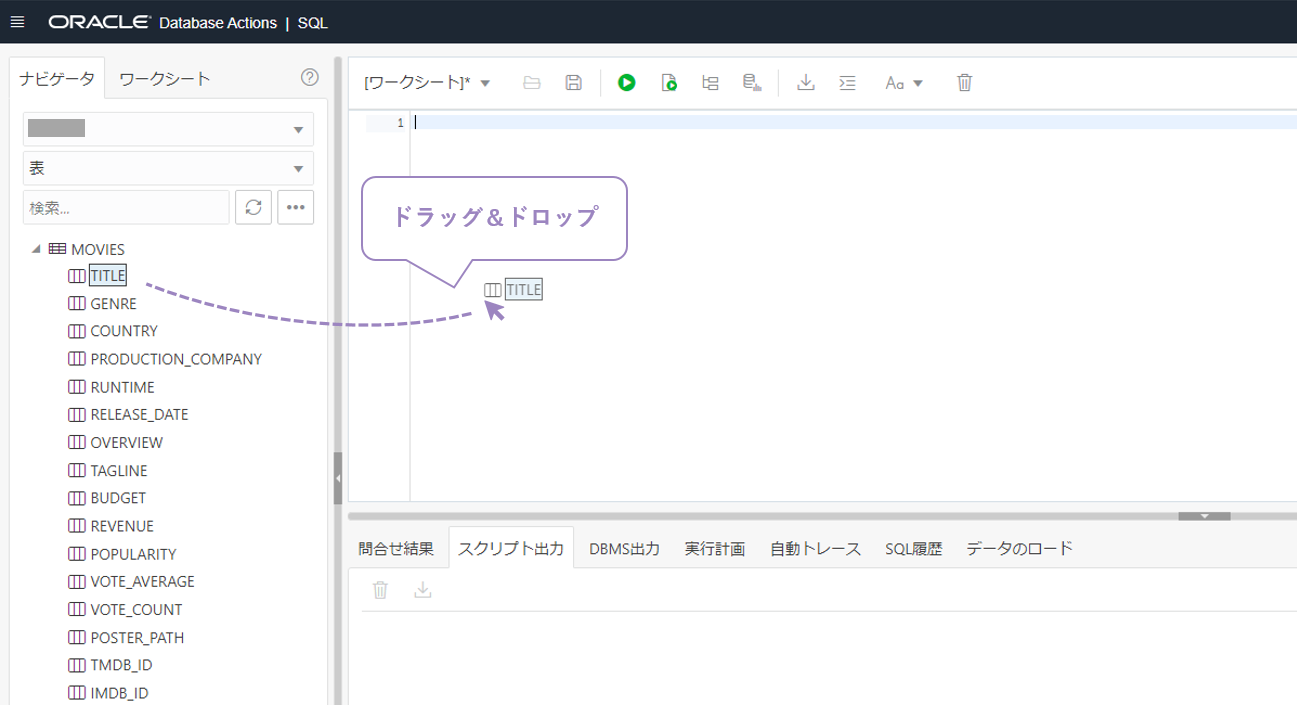
Task: Run the SQL statement with the green play icon
Action: (x=627, y=83)
